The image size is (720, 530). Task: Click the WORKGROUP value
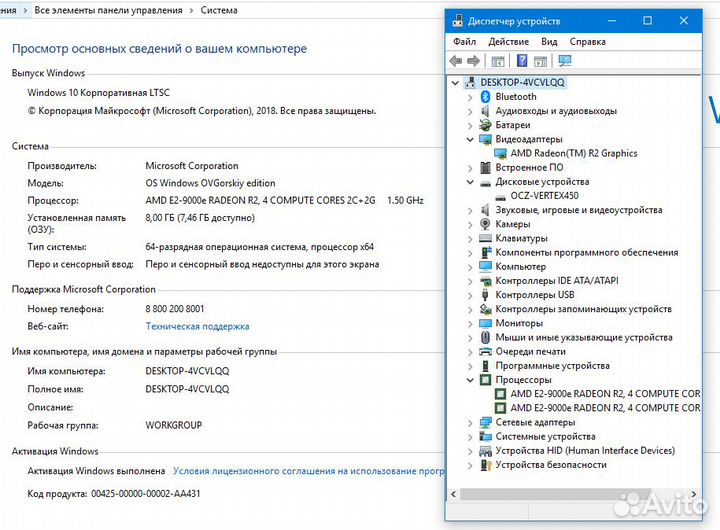click(x=174, y=425)
